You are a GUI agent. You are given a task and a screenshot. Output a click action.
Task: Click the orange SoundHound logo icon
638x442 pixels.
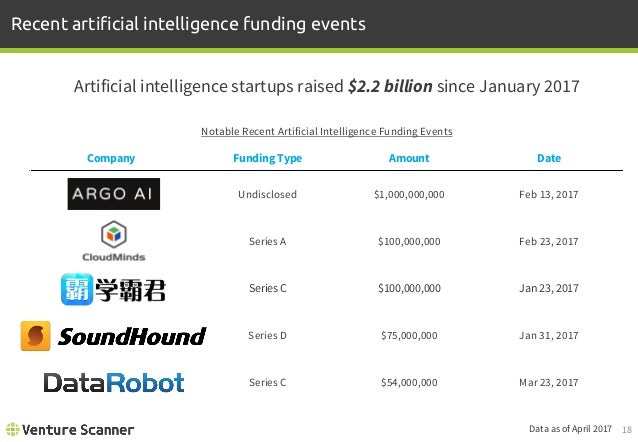click(37, 336)
